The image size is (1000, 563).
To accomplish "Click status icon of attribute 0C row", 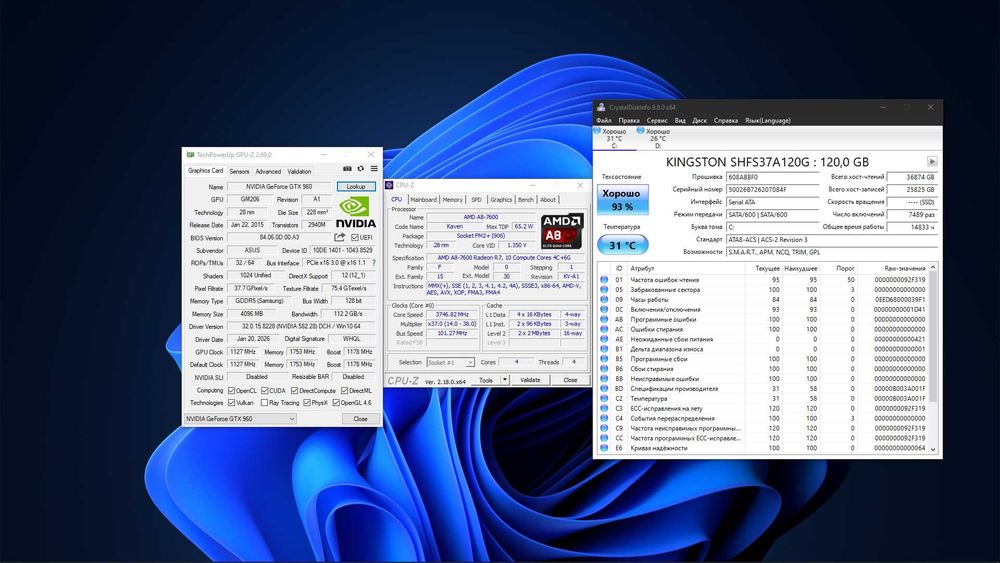I will click(604, 309).
